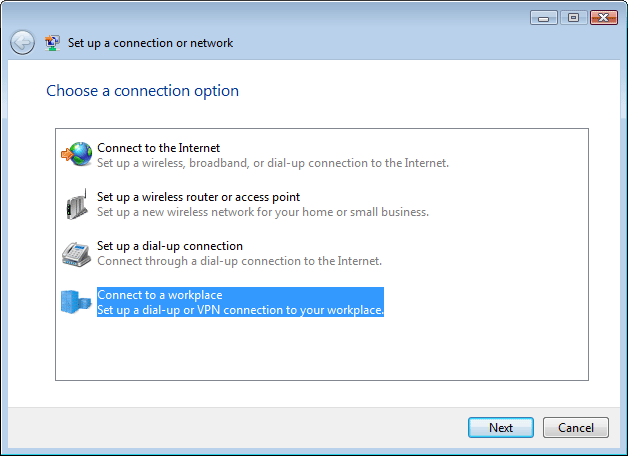Viewport: 628px width, 456px height.
Task: Select Set up a wireless router or access point
Action: (x=198, y=197)
